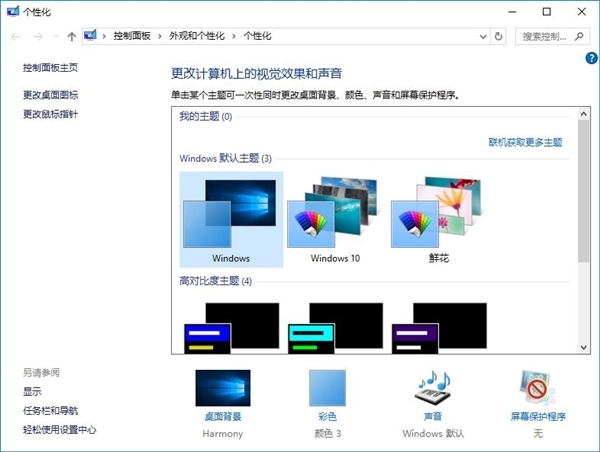Click 联机获取更多主题 link

525,143
